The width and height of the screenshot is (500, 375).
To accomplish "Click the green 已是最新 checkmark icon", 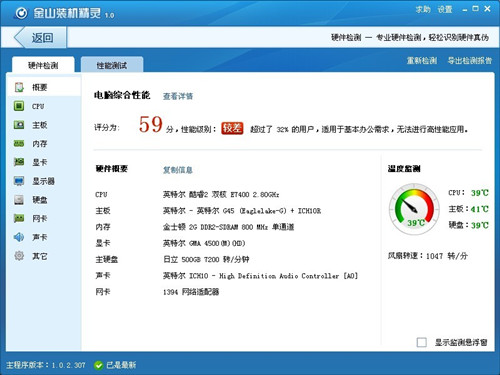I will 98,365.
